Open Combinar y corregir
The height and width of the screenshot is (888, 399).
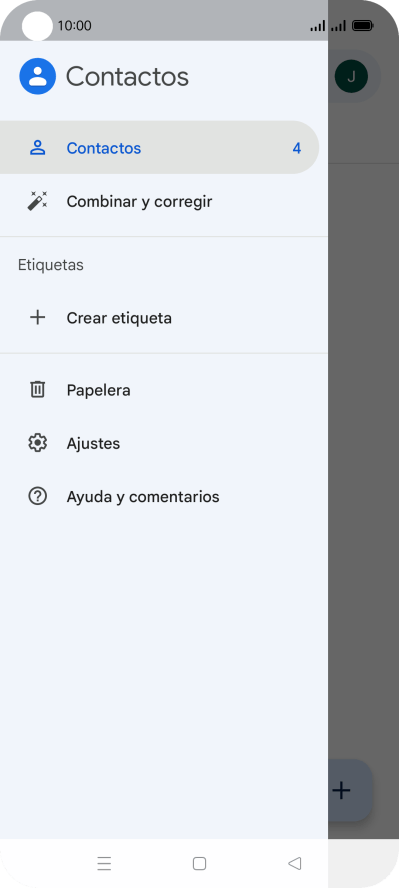[164, 201]
